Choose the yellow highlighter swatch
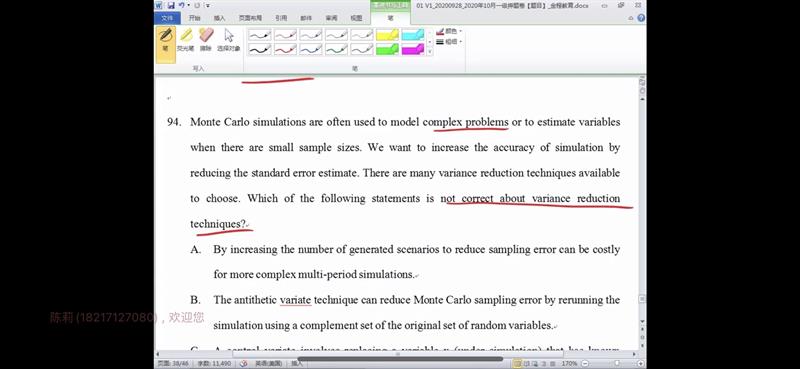 (x=387, y=35)
